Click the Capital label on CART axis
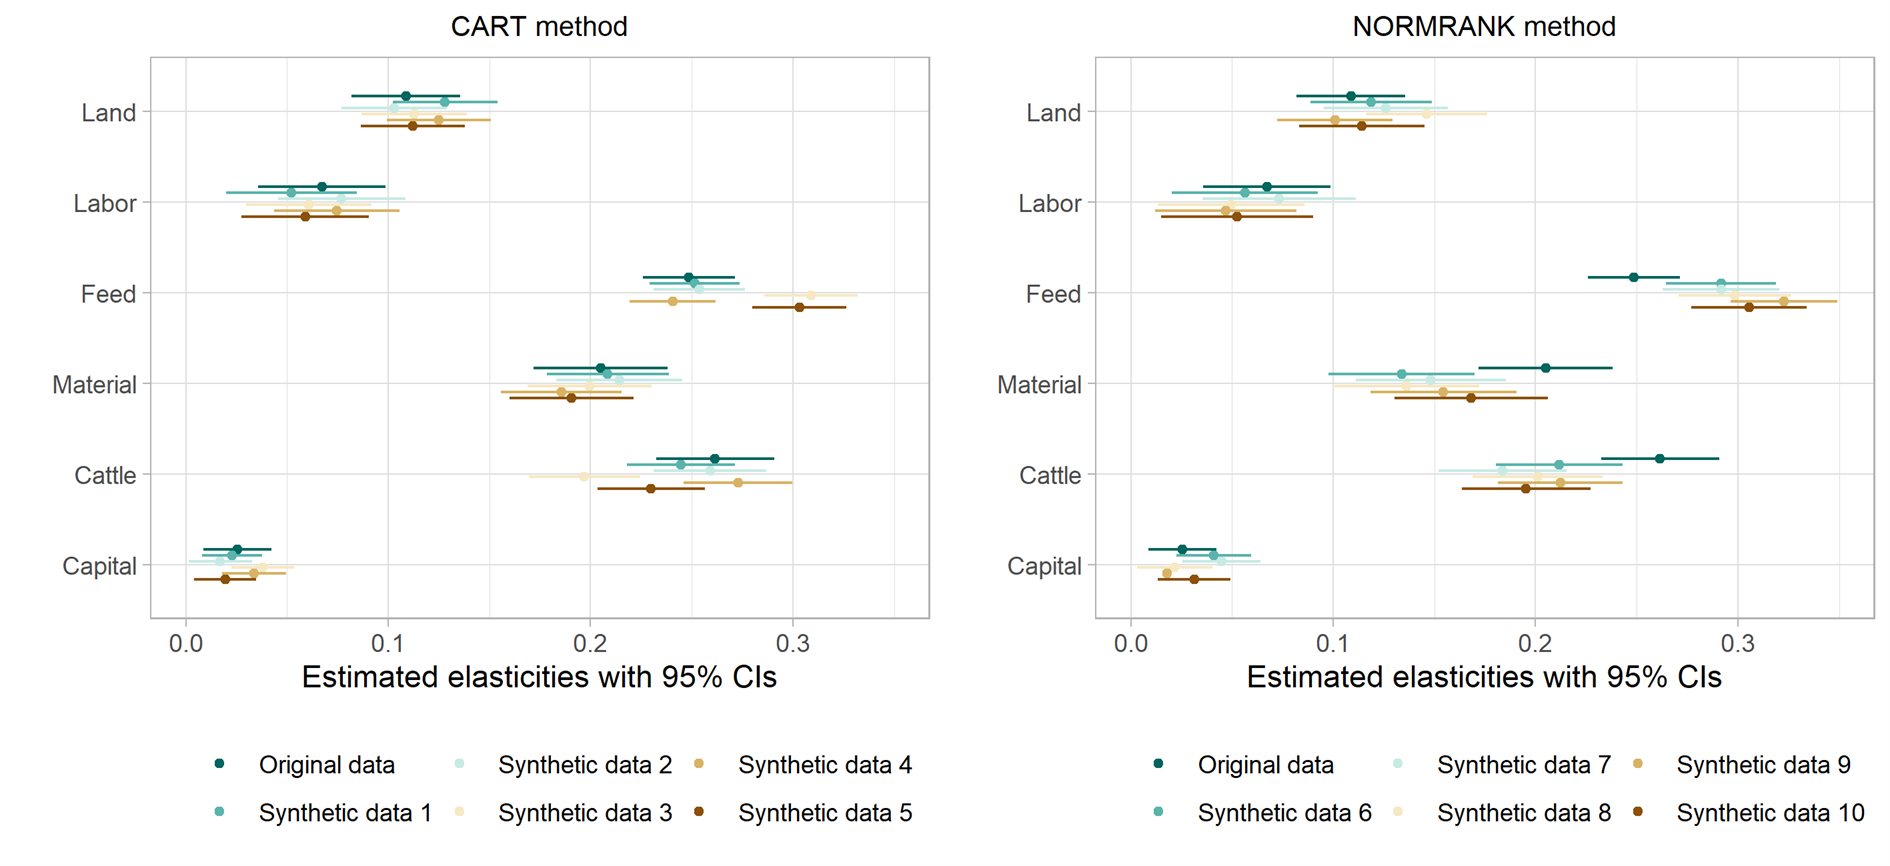1890x866 pixels. coord(99,566)
